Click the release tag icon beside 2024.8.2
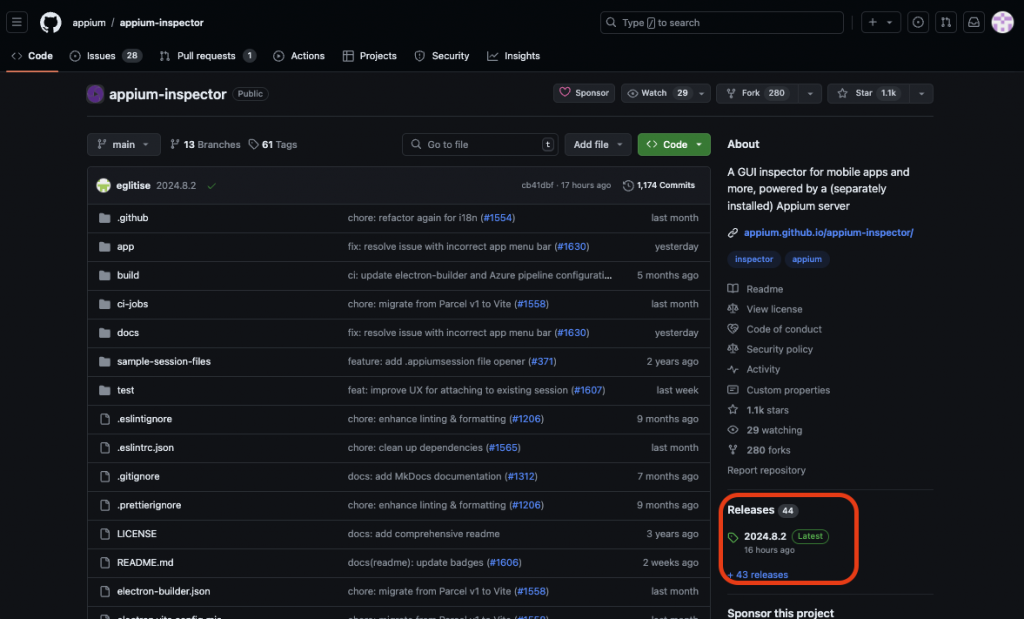Image resolution: width=1024 pixels, height=619 pixels. [733, 537]
